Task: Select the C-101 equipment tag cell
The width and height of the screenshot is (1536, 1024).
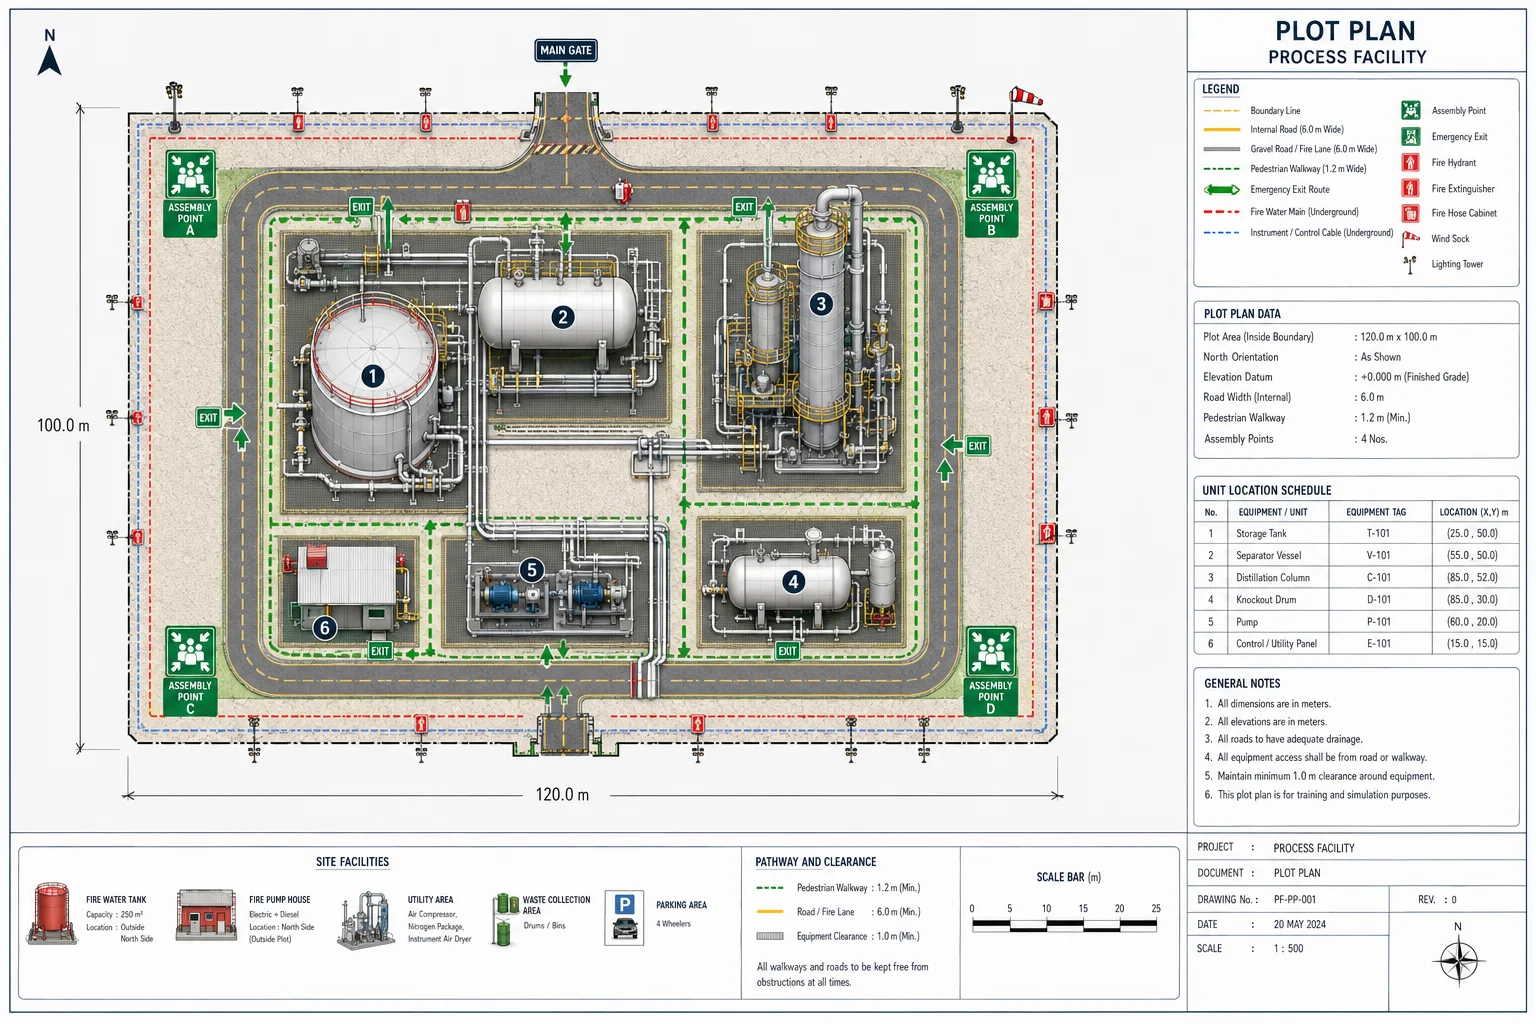Action: click(x=1378, y=577)
